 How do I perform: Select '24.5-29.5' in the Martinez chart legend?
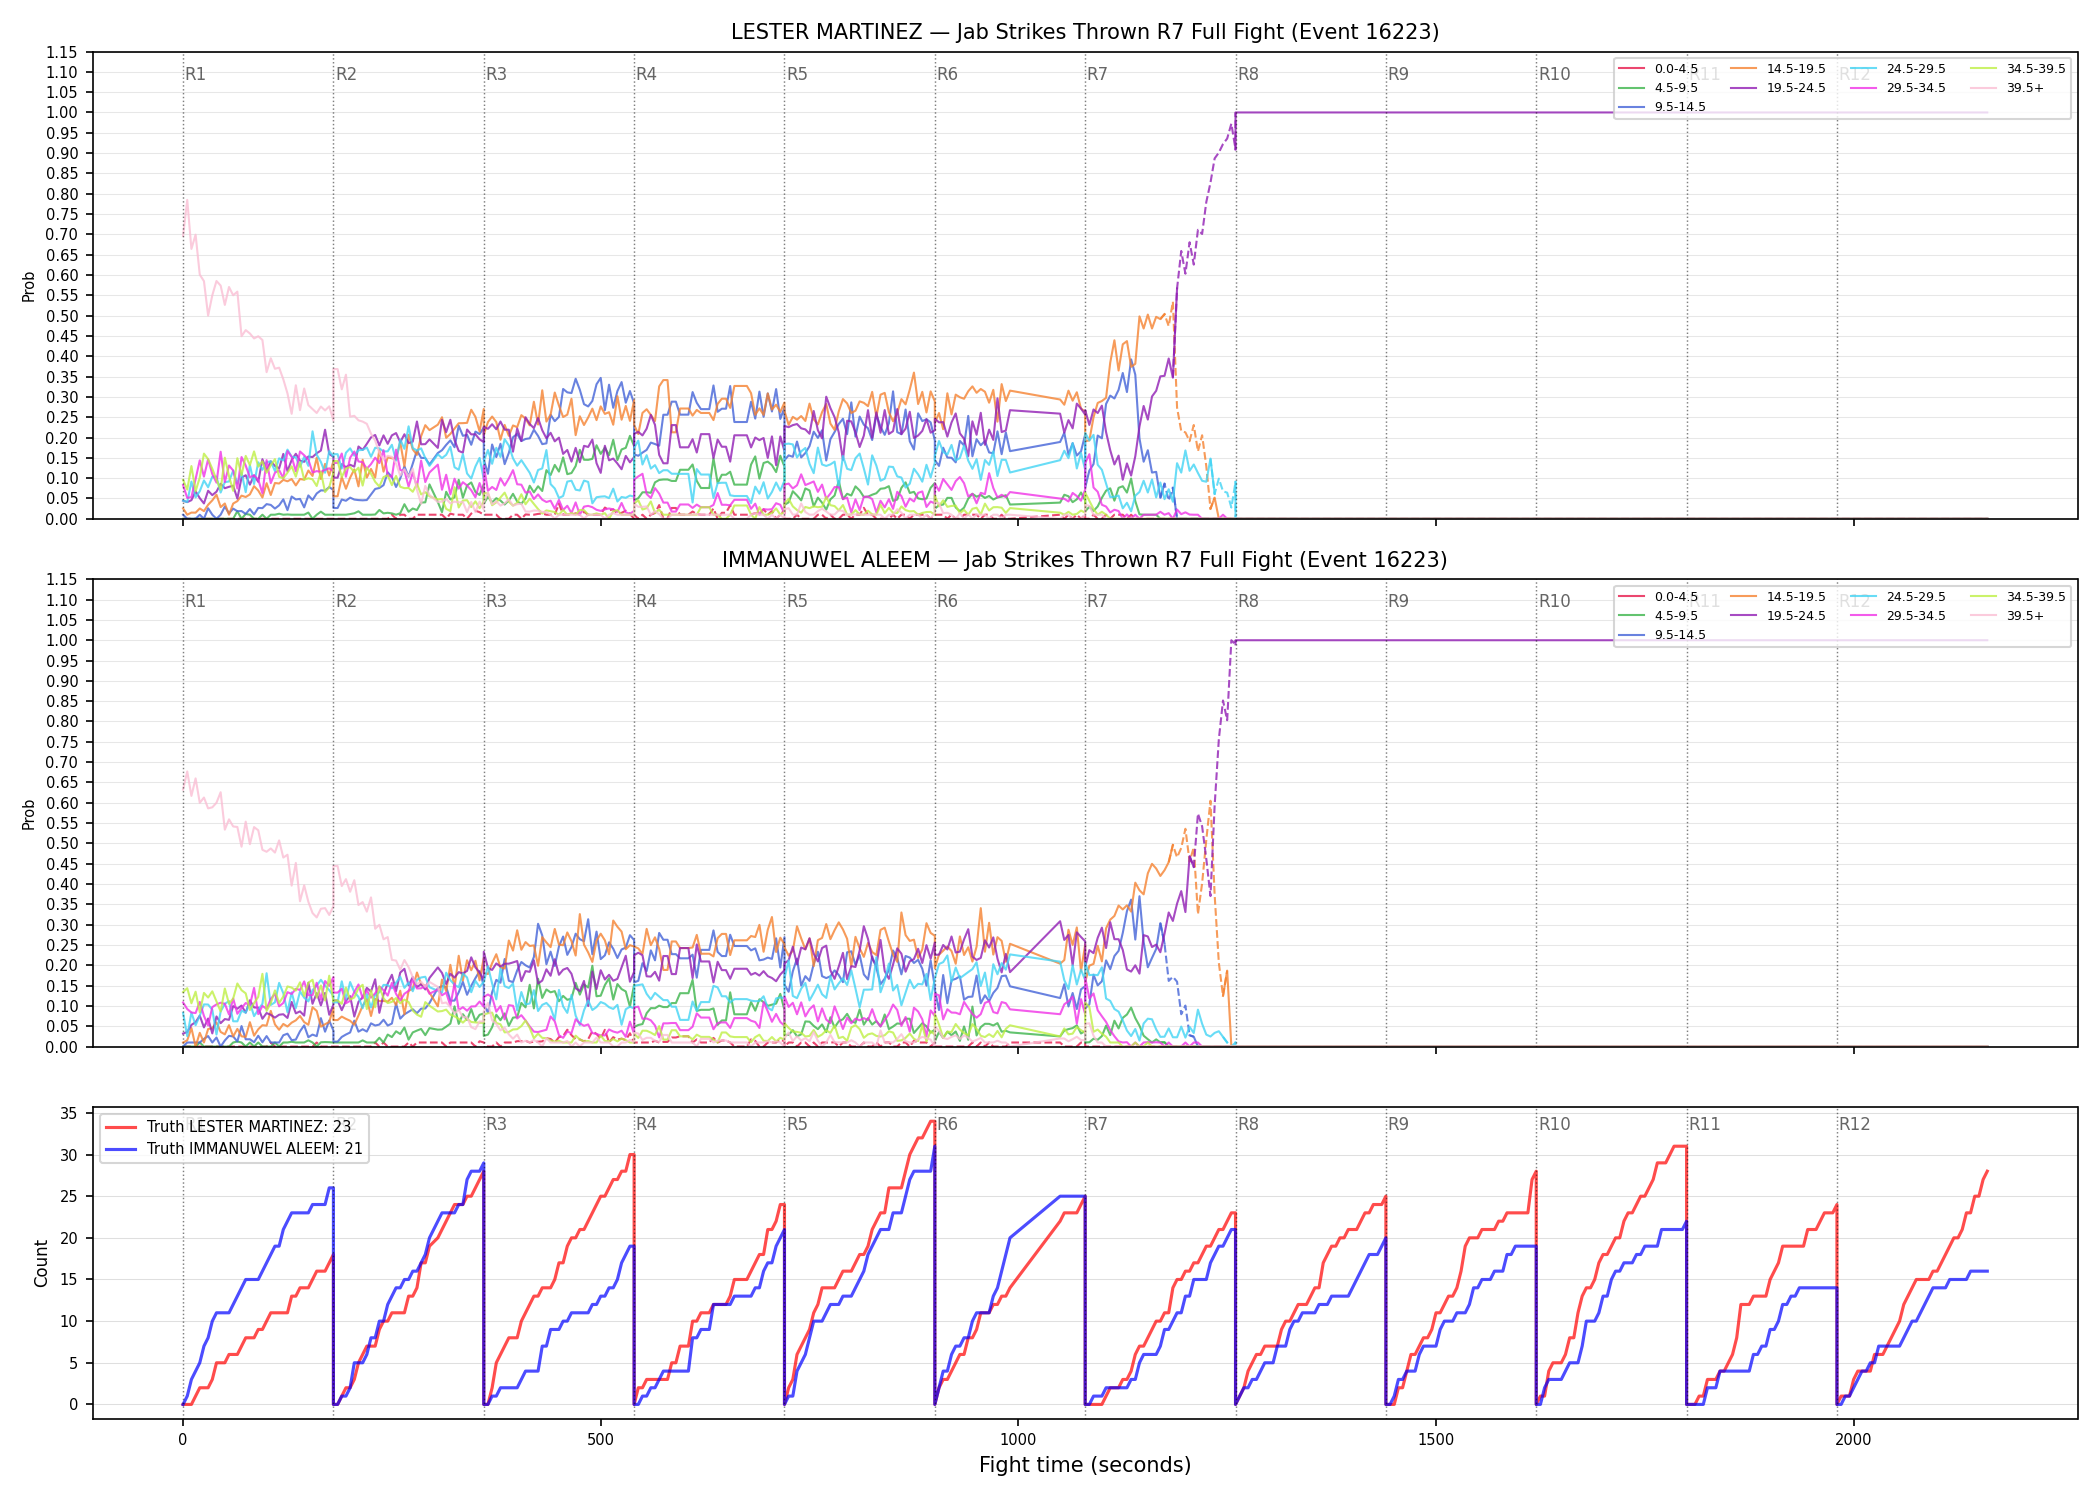(1916, 69)
